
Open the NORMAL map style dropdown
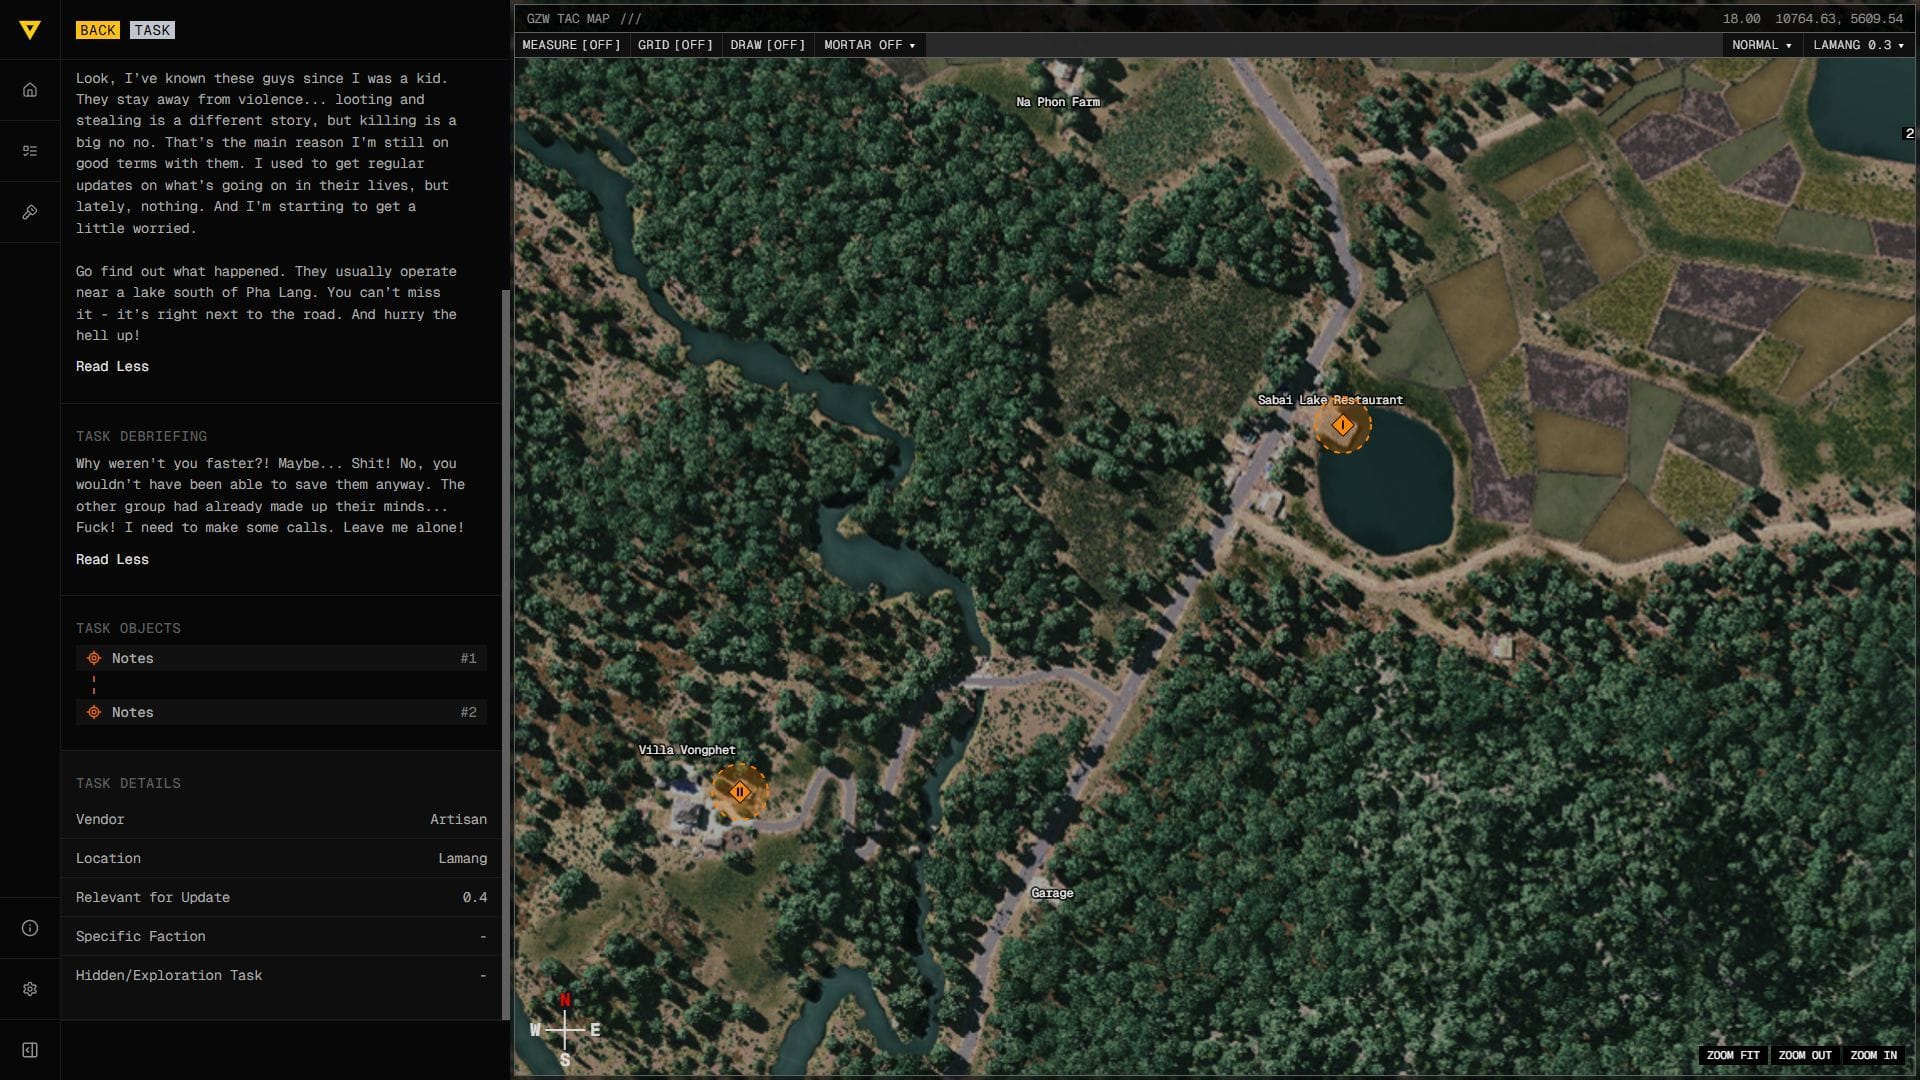pyautogui.click(x=1761, y=45)
